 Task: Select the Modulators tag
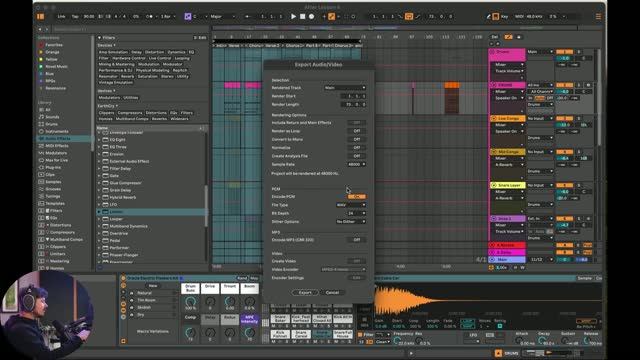click(109, 98)
